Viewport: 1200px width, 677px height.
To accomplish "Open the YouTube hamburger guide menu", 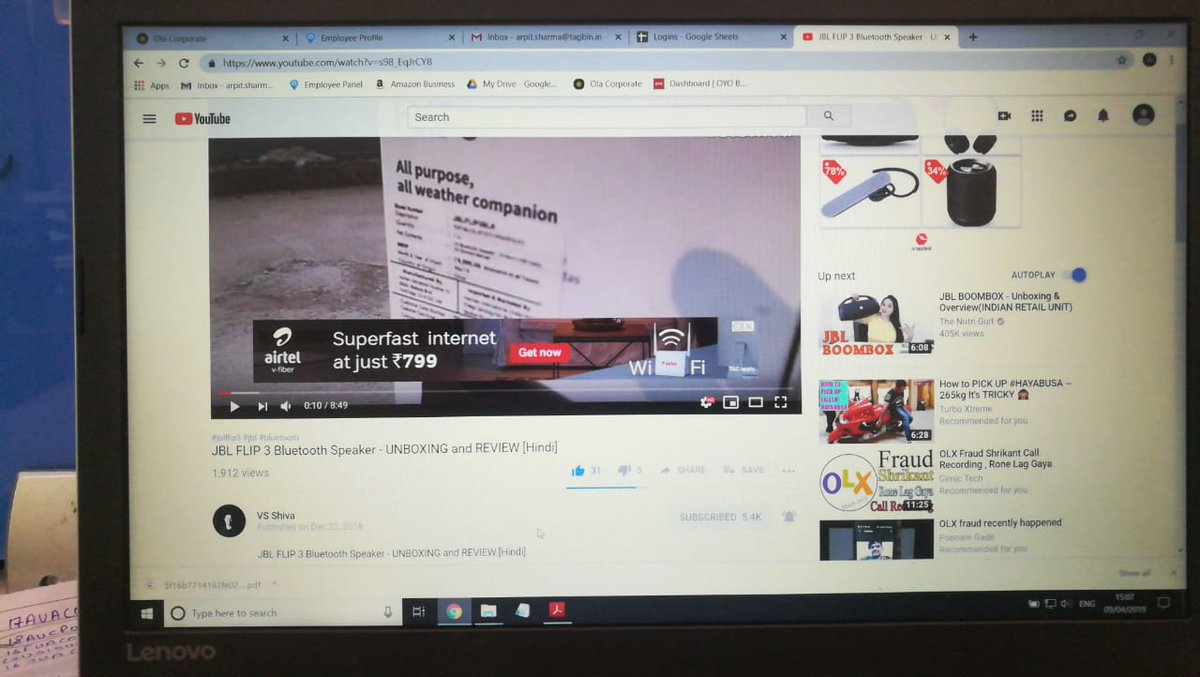I will coord(149,119).
